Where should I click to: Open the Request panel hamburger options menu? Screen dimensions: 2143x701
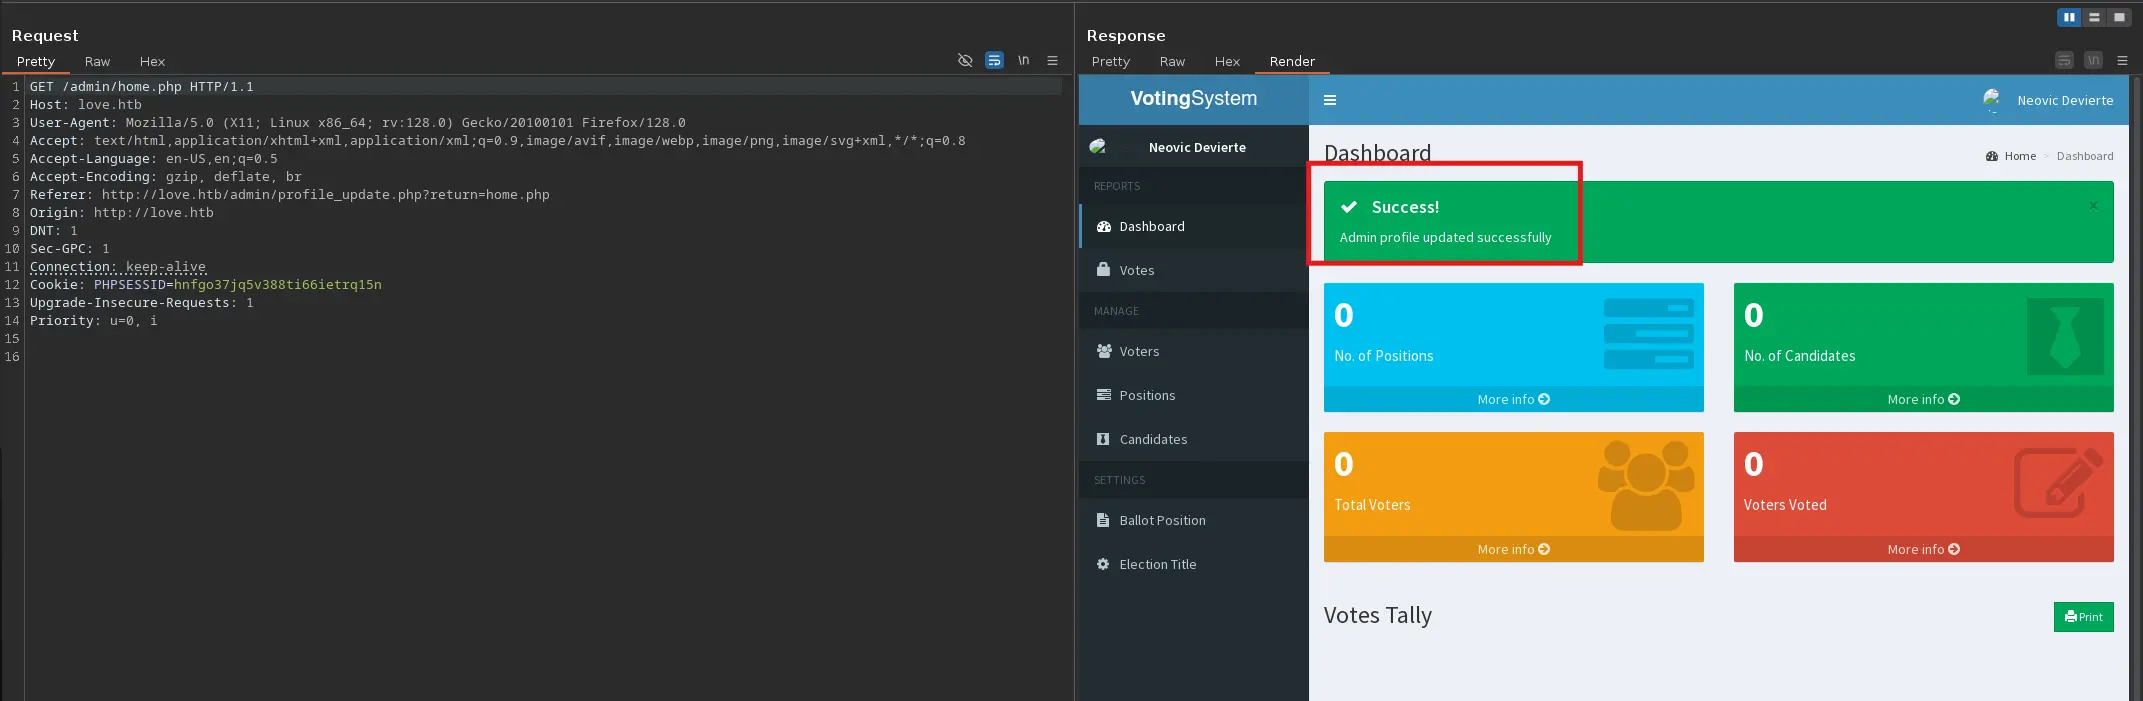[1052, 60]
